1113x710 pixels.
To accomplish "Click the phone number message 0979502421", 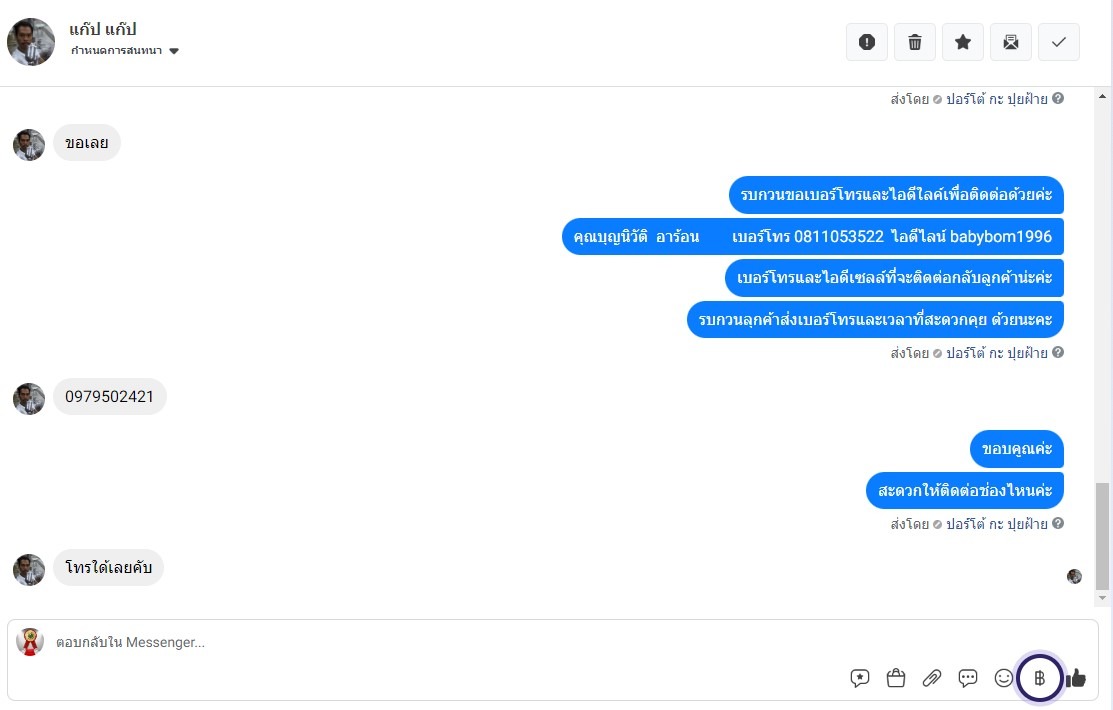I will click(x=110, y=397).
